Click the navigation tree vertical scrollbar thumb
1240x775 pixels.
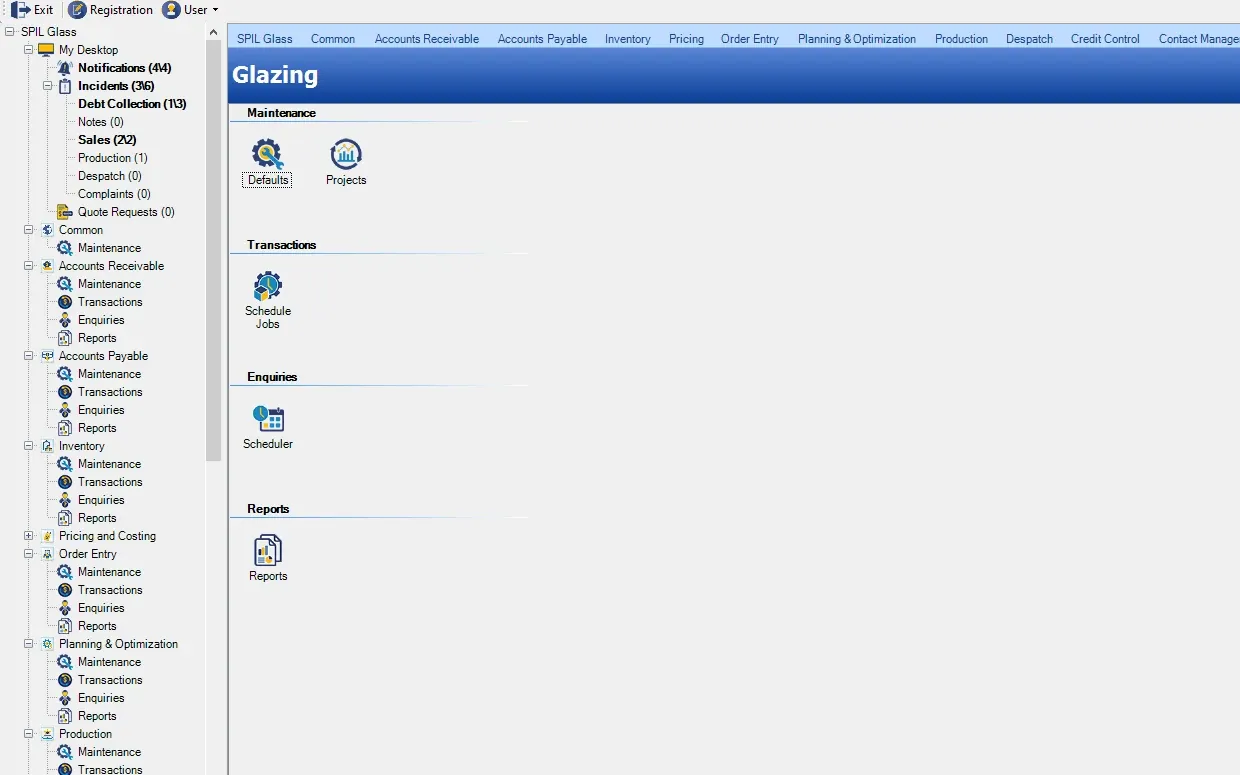tap(214, 251)
